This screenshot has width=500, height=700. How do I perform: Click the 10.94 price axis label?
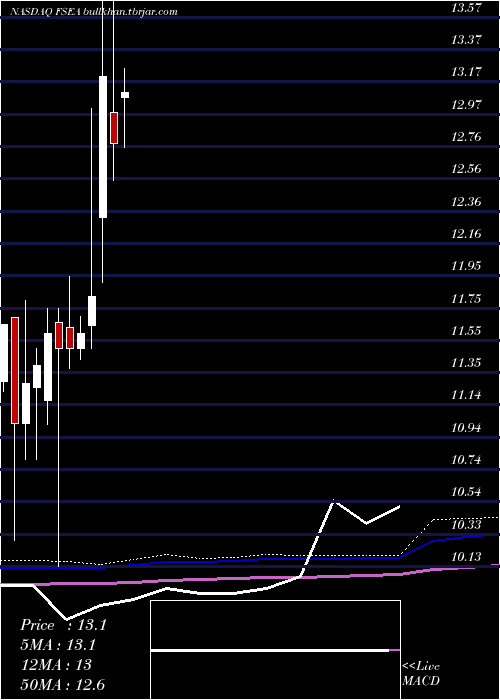point(466,428)
